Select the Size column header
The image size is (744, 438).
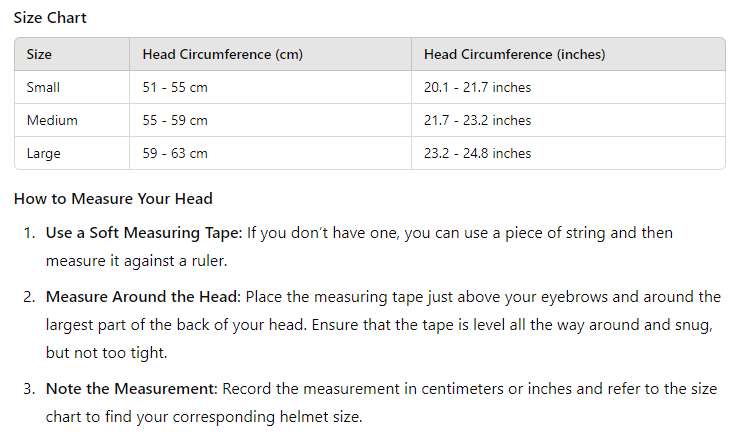point(40,54)
